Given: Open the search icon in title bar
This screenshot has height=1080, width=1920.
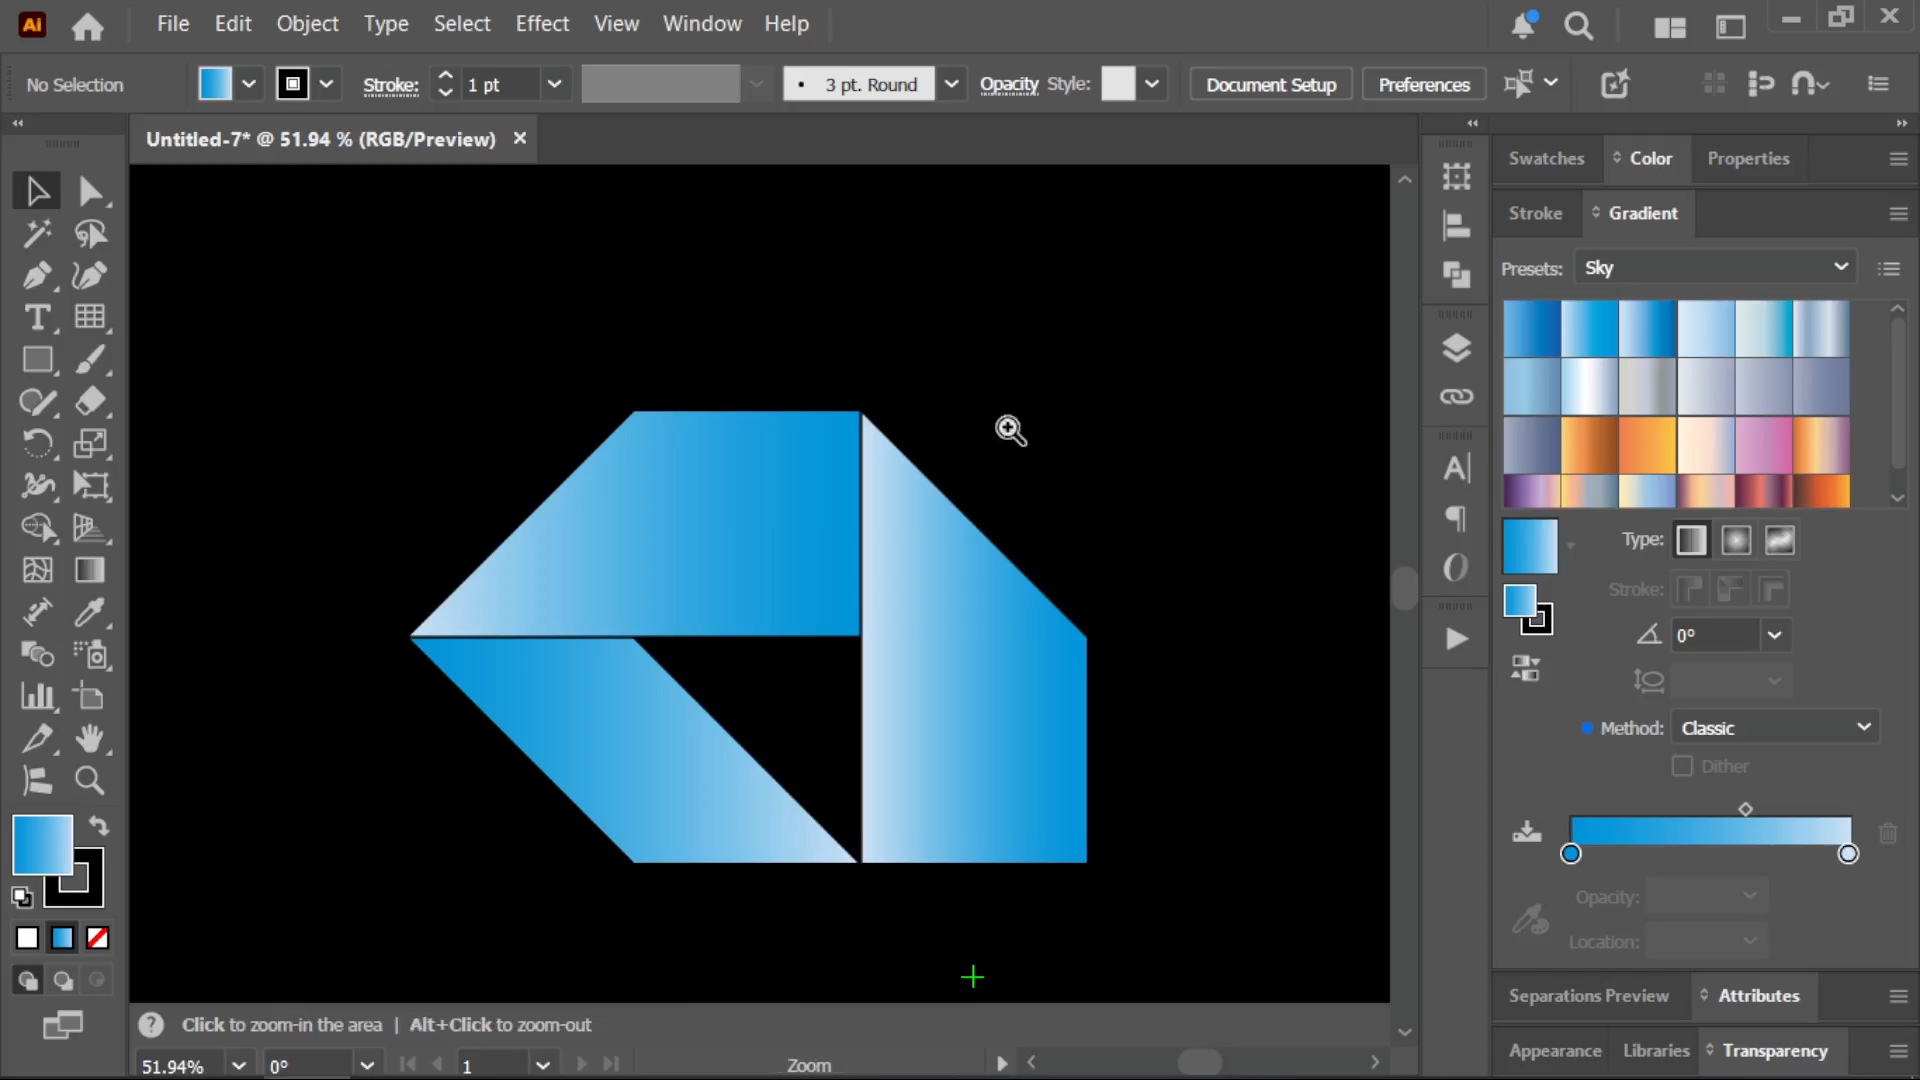Looking at the screenshot, I should 1578,26.
